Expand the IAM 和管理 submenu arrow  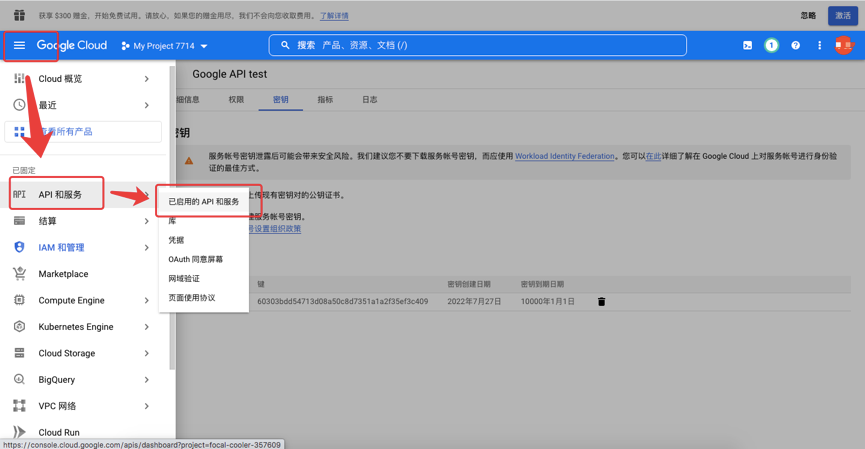click(x=147, y=247)
